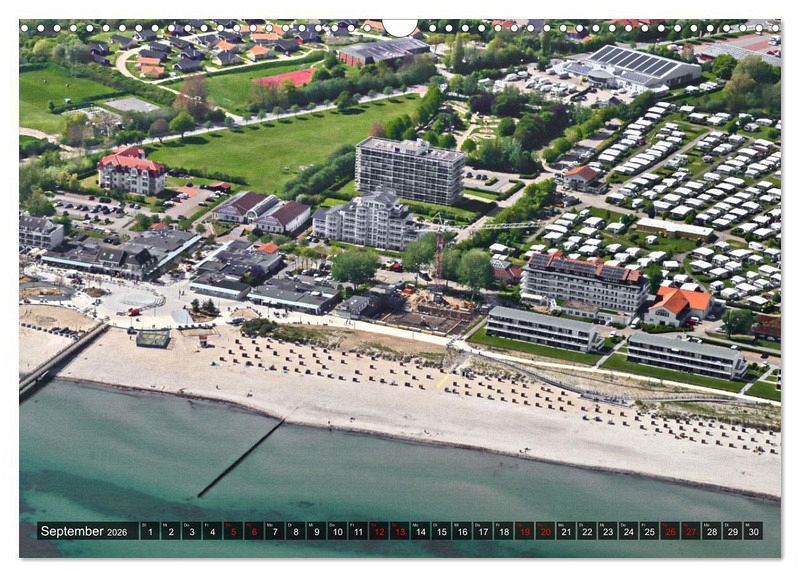Select day 4 in the calendar strip

coord(212,531)
